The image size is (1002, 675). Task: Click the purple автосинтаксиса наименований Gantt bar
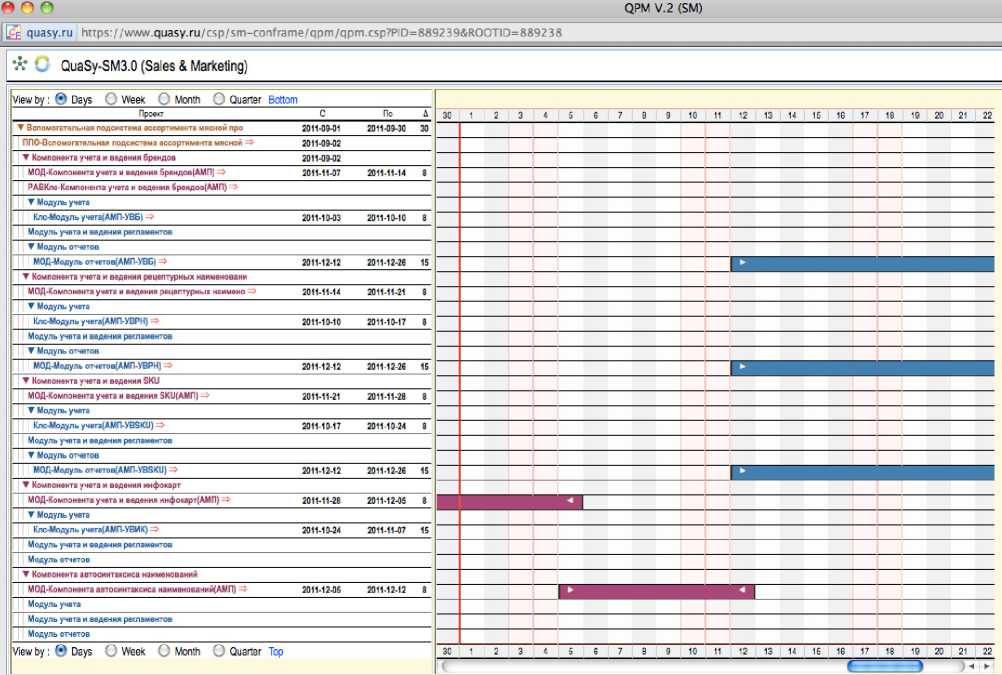[x=656, y=591]
